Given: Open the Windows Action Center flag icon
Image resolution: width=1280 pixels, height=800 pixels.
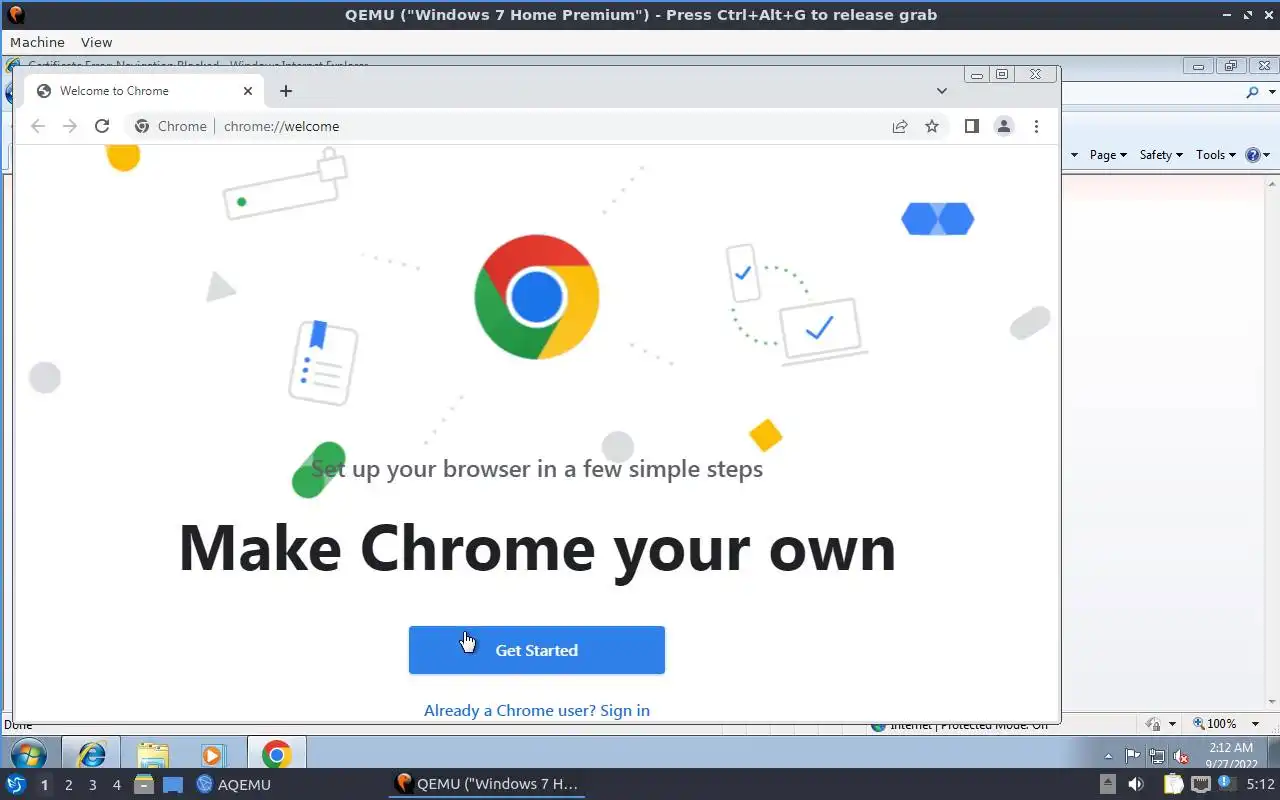Looking at the screenshot, I should (1133, 756).
